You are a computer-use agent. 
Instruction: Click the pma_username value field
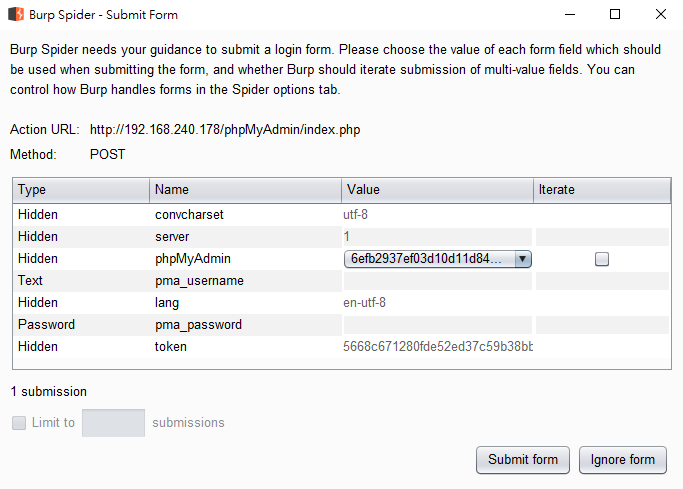pyautogui.click(x=437, y=281)
